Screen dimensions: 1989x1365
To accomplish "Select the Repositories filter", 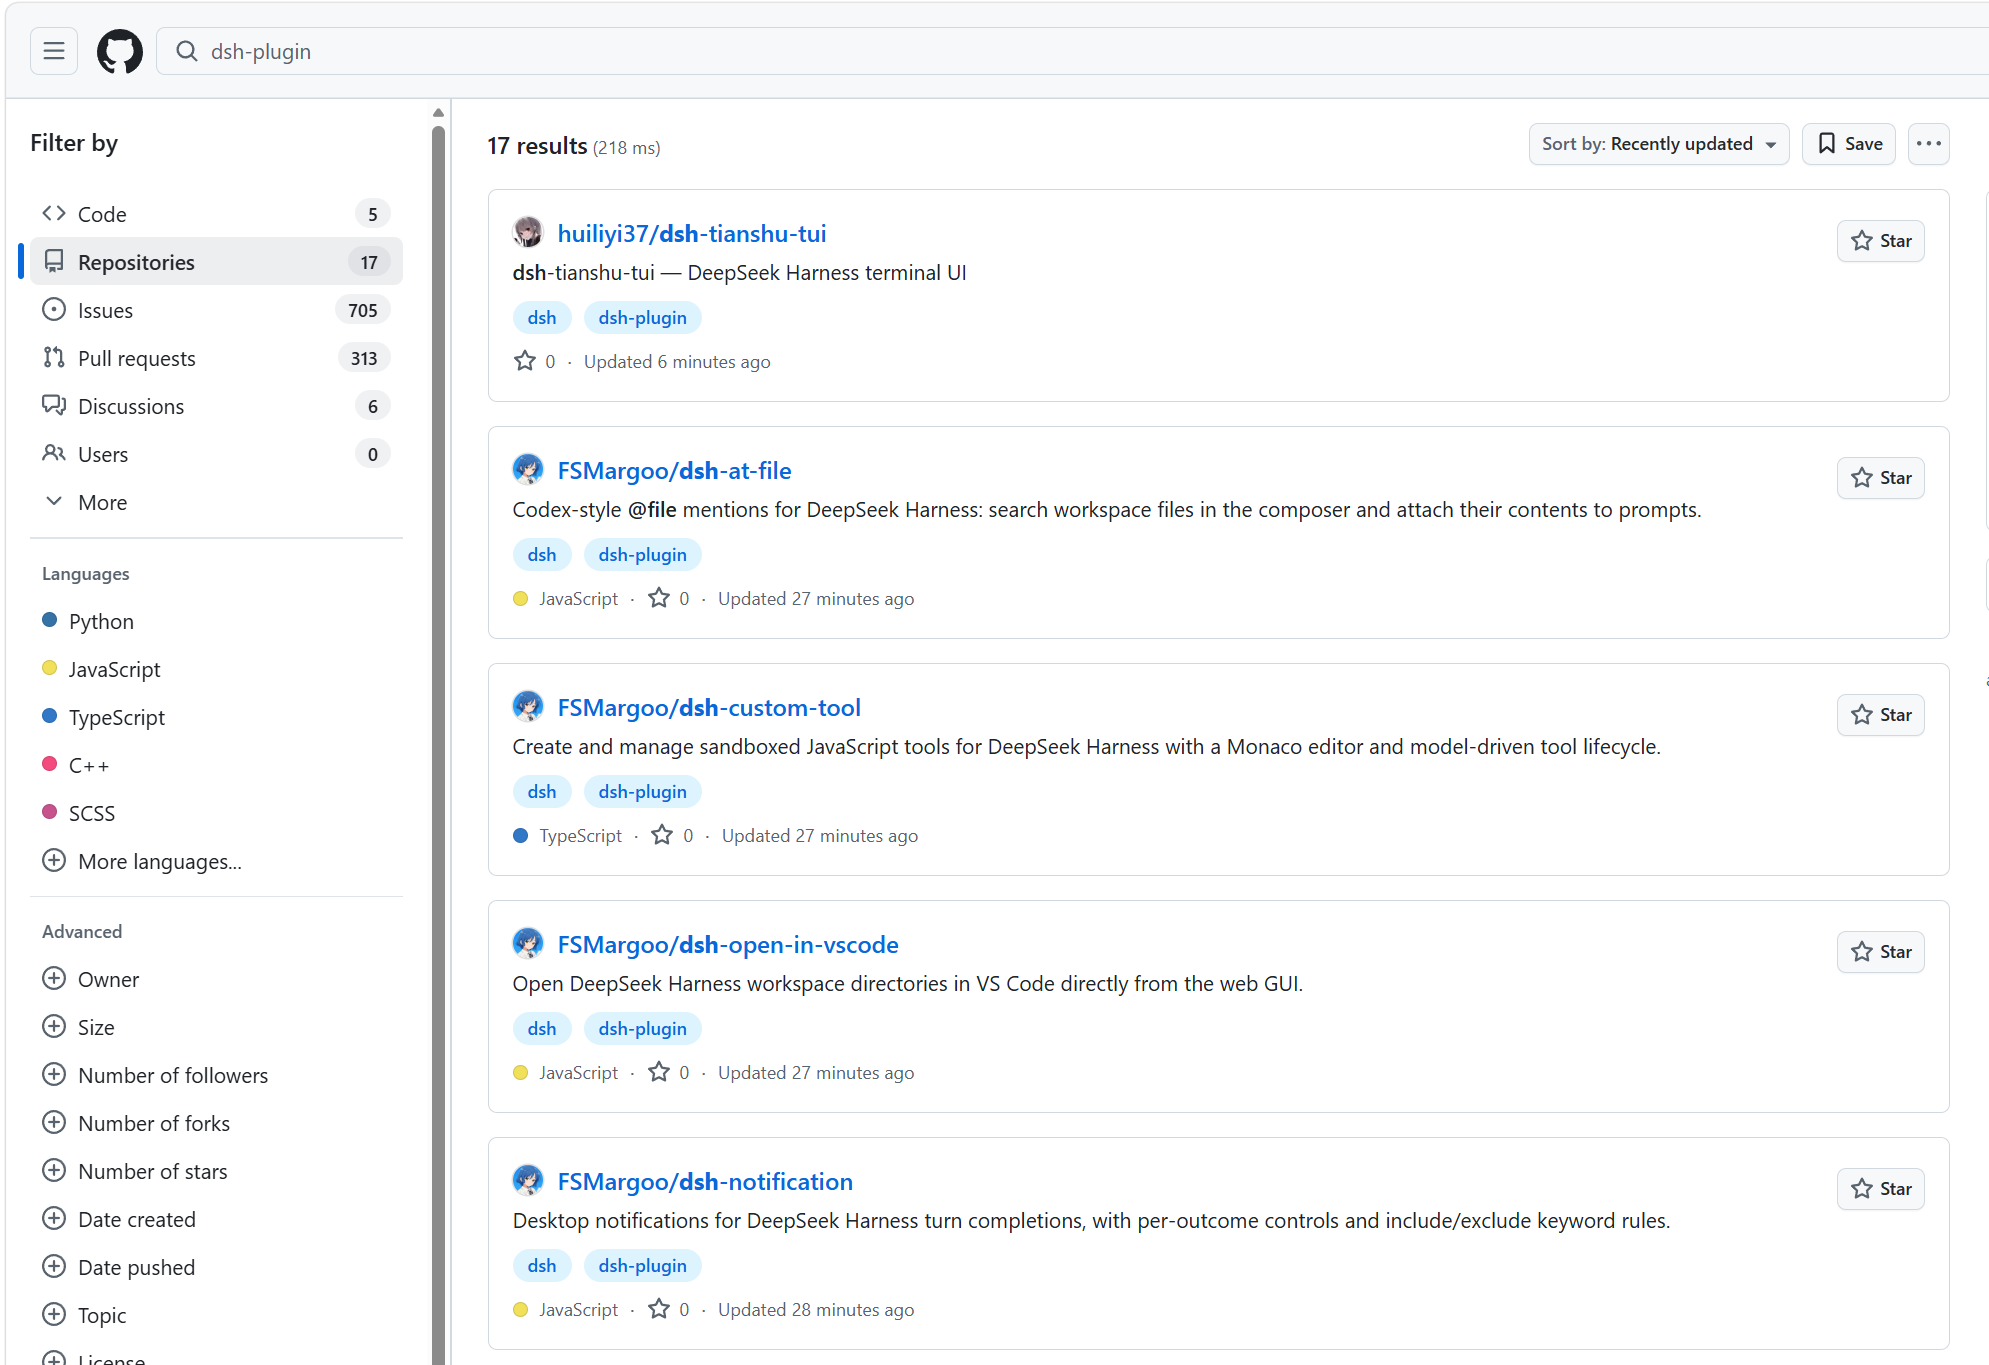I will (216, 262).
